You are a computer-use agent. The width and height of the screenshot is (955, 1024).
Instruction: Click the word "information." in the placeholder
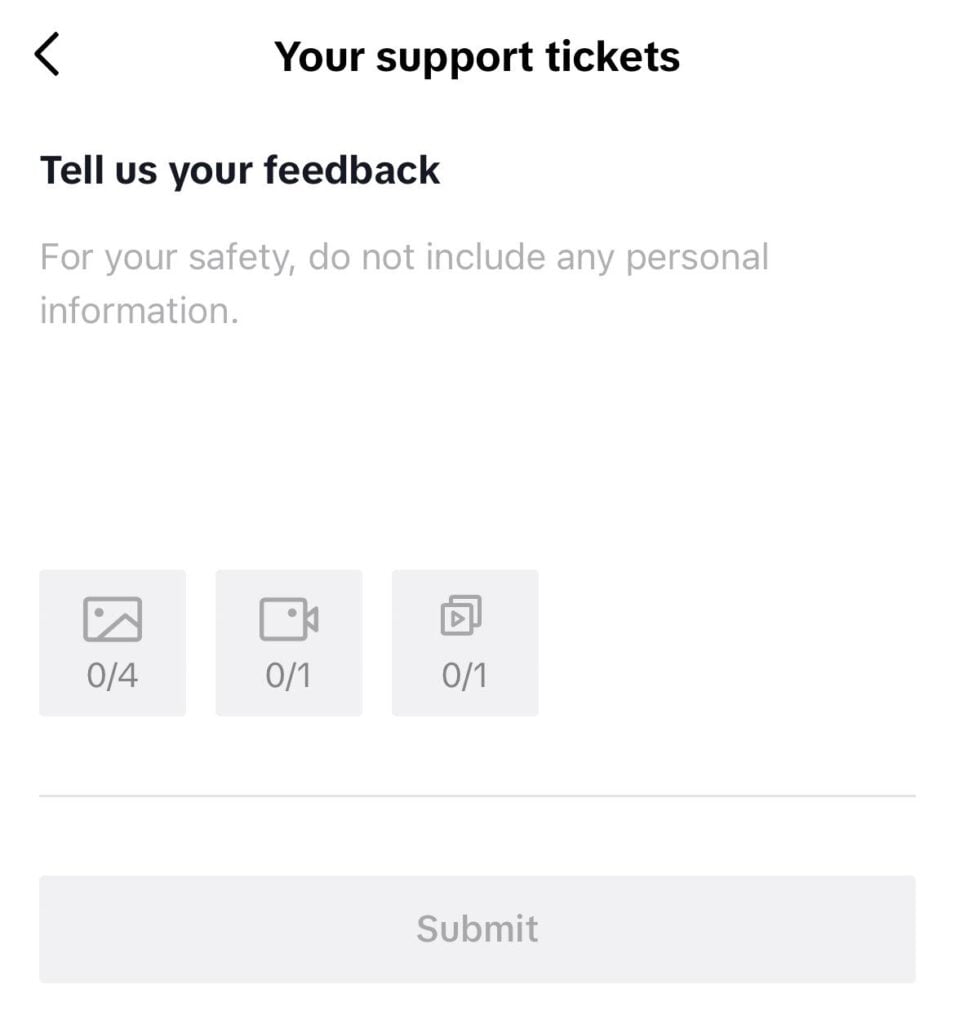coord(139,310)
